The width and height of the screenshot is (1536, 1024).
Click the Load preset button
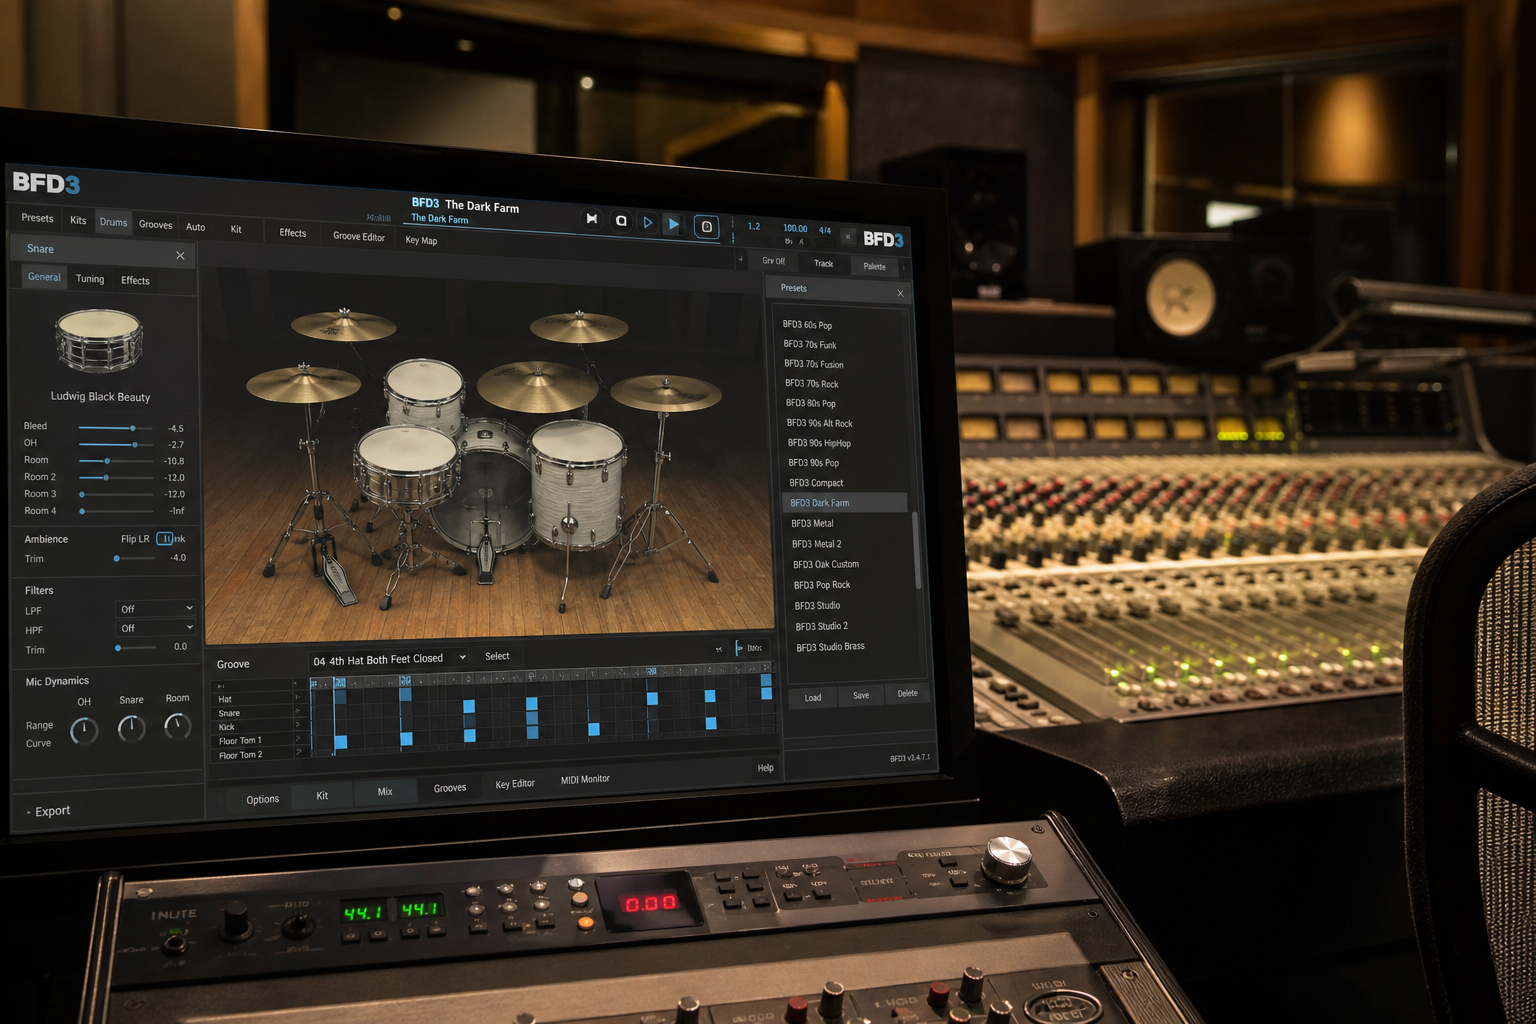[813, 697]
